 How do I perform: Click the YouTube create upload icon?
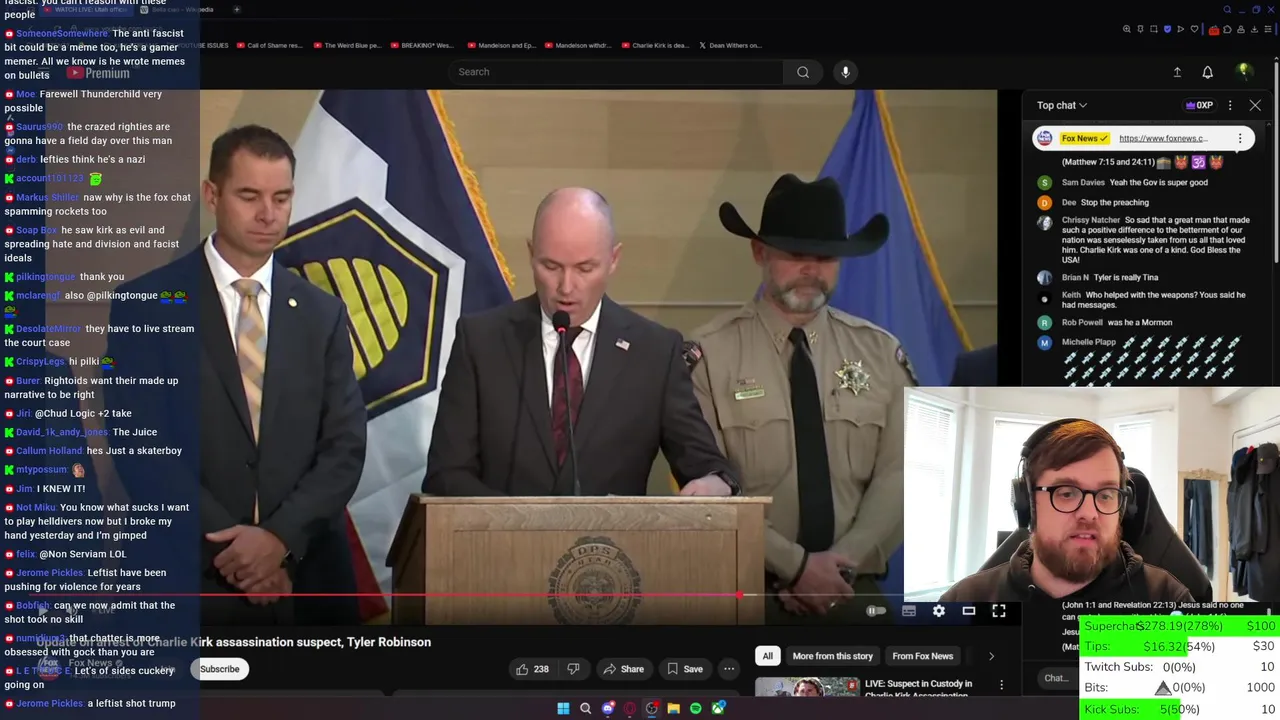click(x=1177, y=72)
